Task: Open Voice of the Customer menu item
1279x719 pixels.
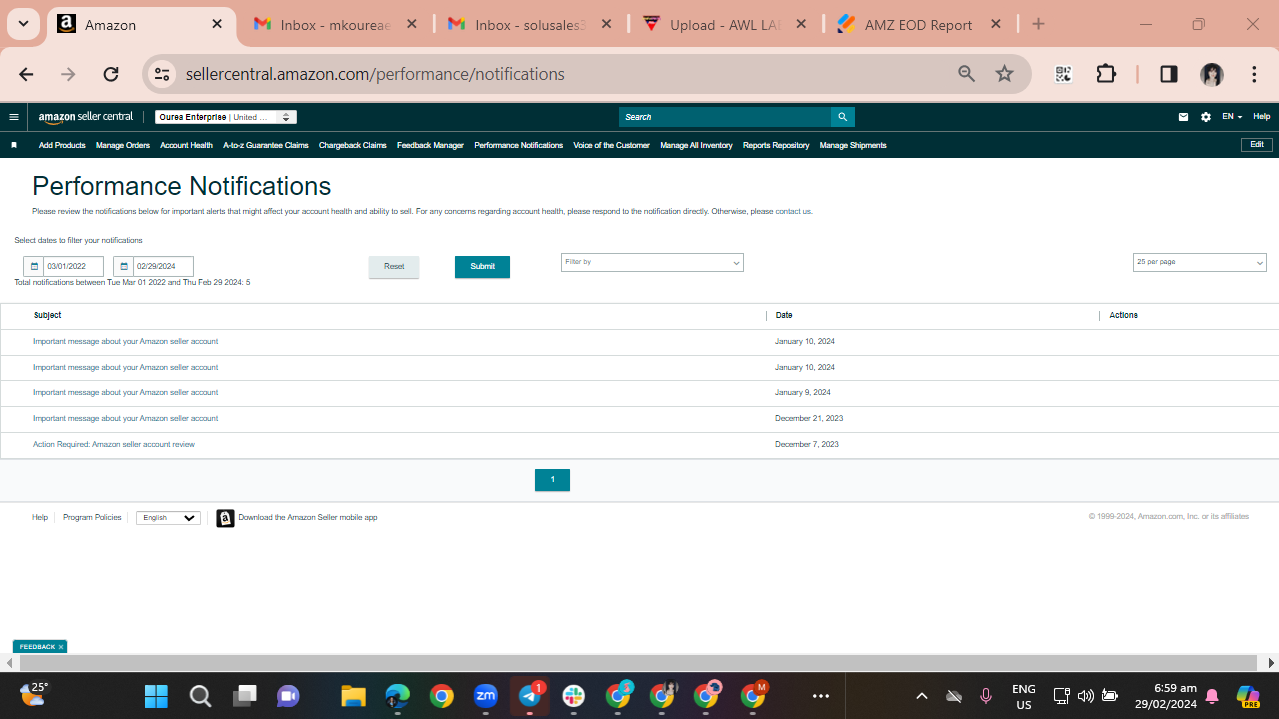Action: tap(611, 145)
